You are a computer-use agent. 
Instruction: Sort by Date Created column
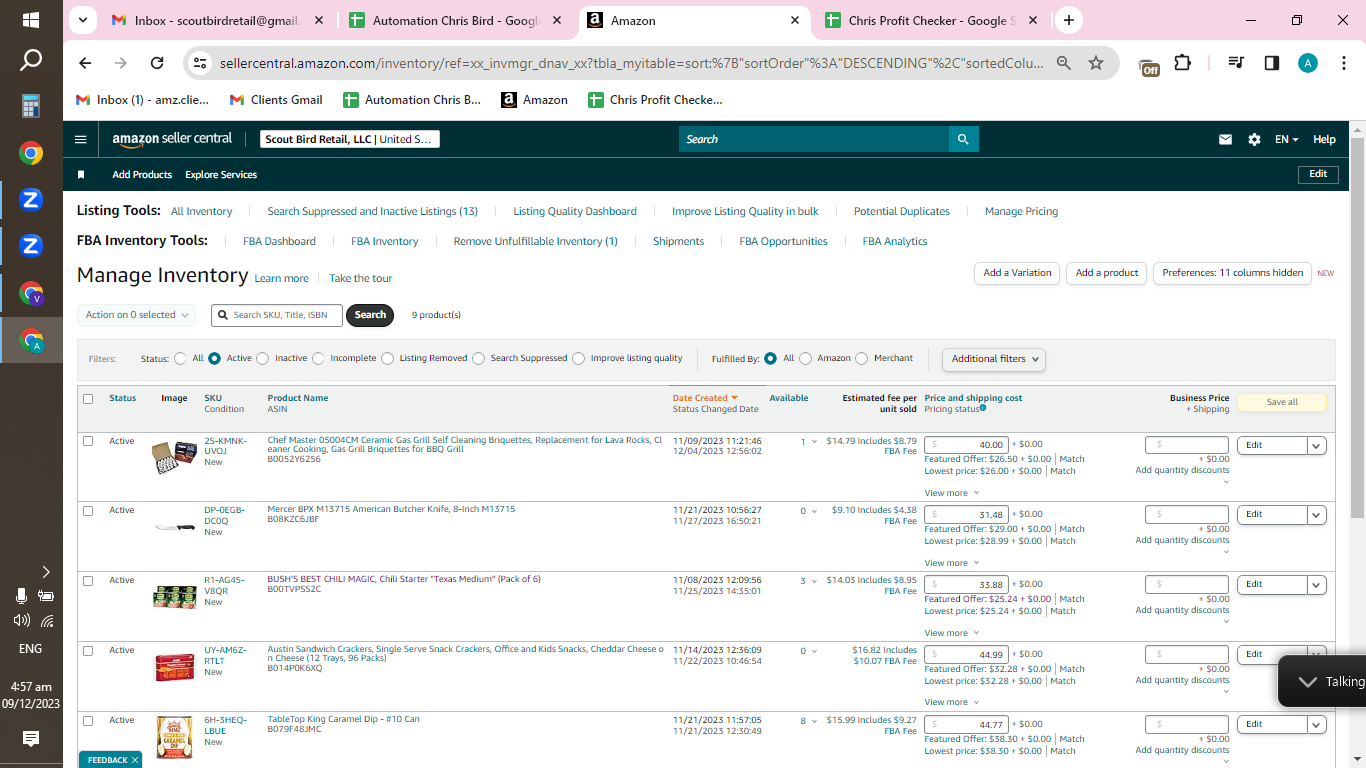[705, 398]
